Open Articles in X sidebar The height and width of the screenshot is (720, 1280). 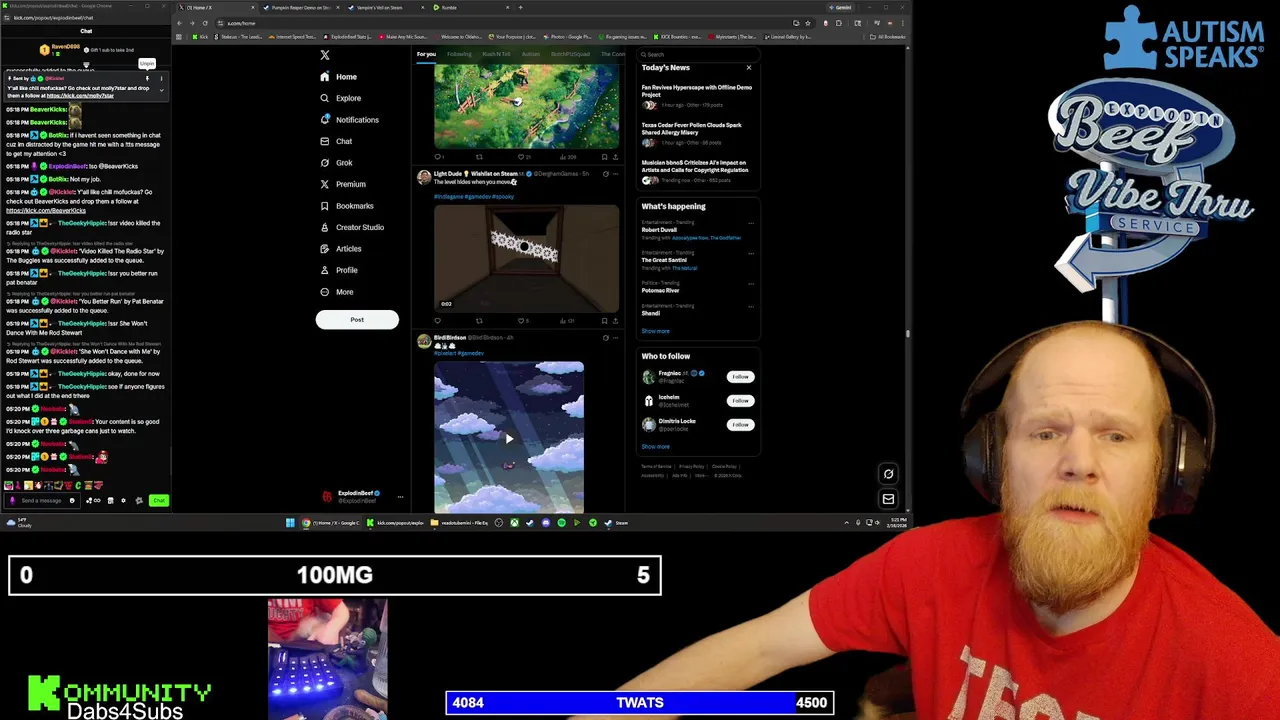coord(340,249)
